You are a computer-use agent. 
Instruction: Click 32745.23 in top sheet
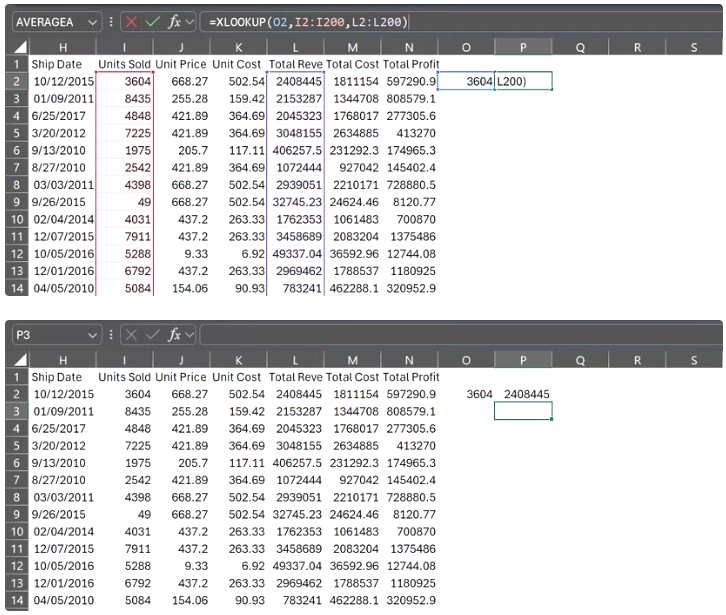pyautogui.click(x=297, y=202)
